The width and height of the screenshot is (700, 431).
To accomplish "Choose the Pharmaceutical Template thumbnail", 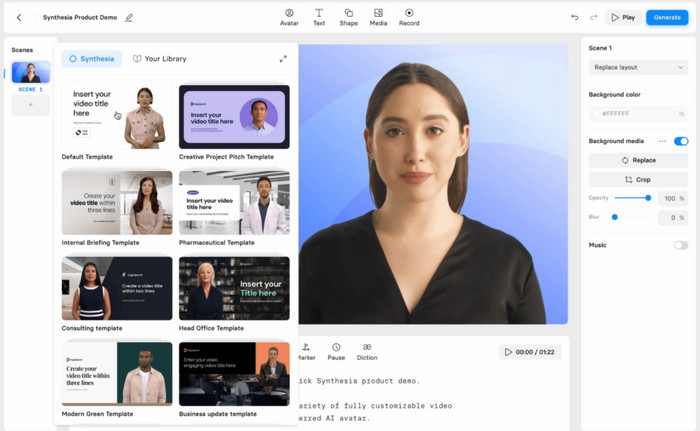I will click(x=234, y=202).
